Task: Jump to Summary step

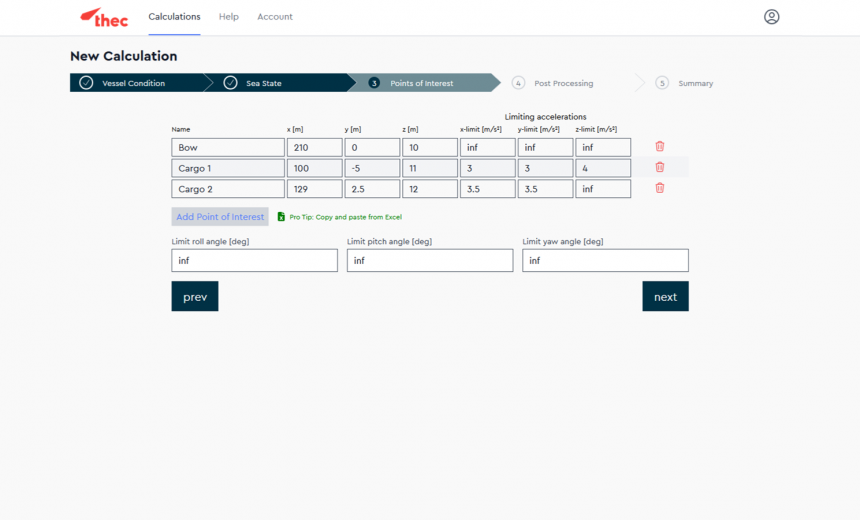Action: [695, 83]
